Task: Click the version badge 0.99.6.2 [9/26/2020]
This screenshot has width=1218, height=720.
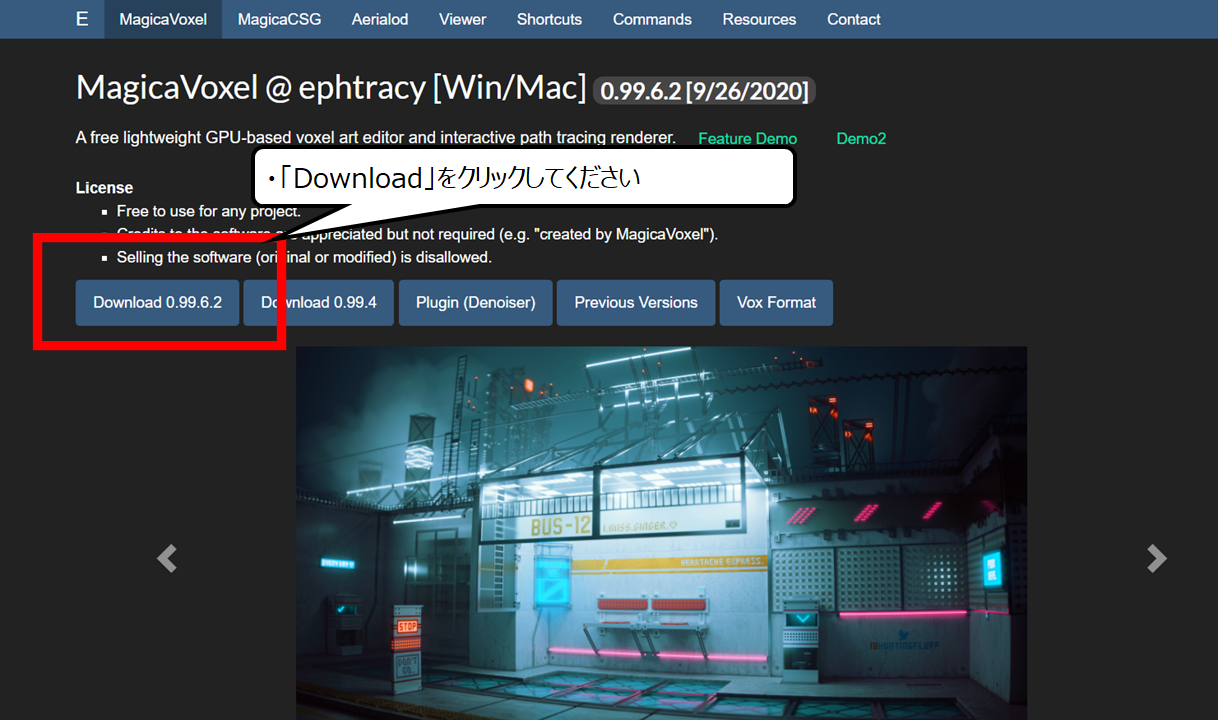Action: coord(705,91)
